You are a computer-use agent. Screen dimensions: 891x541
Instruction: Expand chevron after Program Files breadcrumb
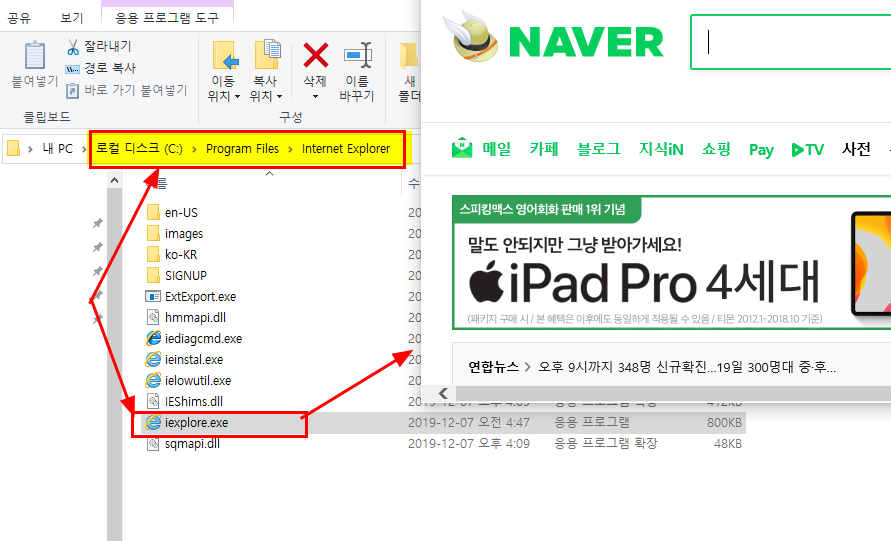tap(290, 149)
